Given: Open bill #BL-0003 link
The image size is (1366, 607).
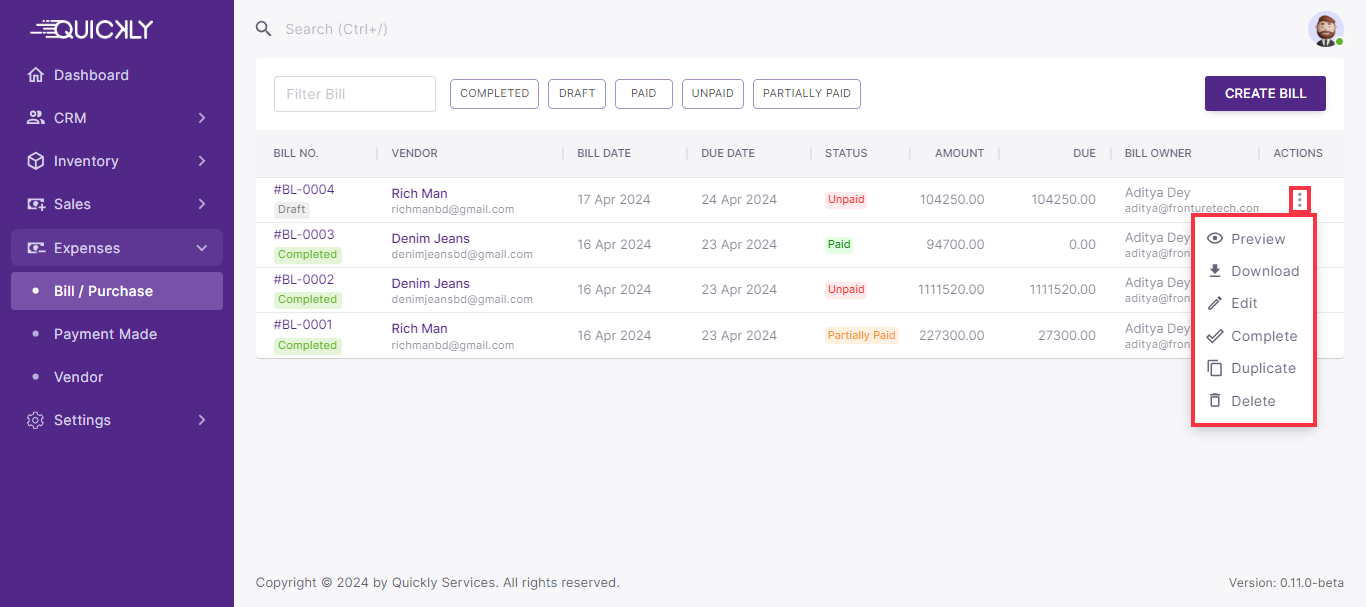Looking at the screenshot, I should point(304,235).
